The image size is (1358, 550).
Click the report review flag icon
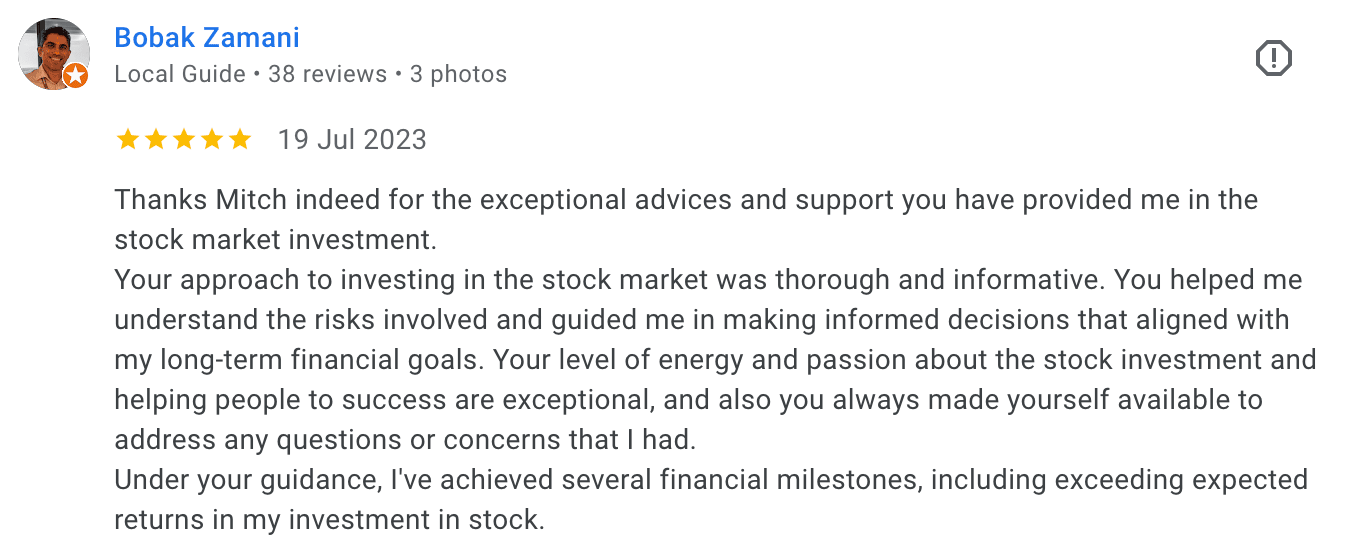click(x=1273, y=59)
